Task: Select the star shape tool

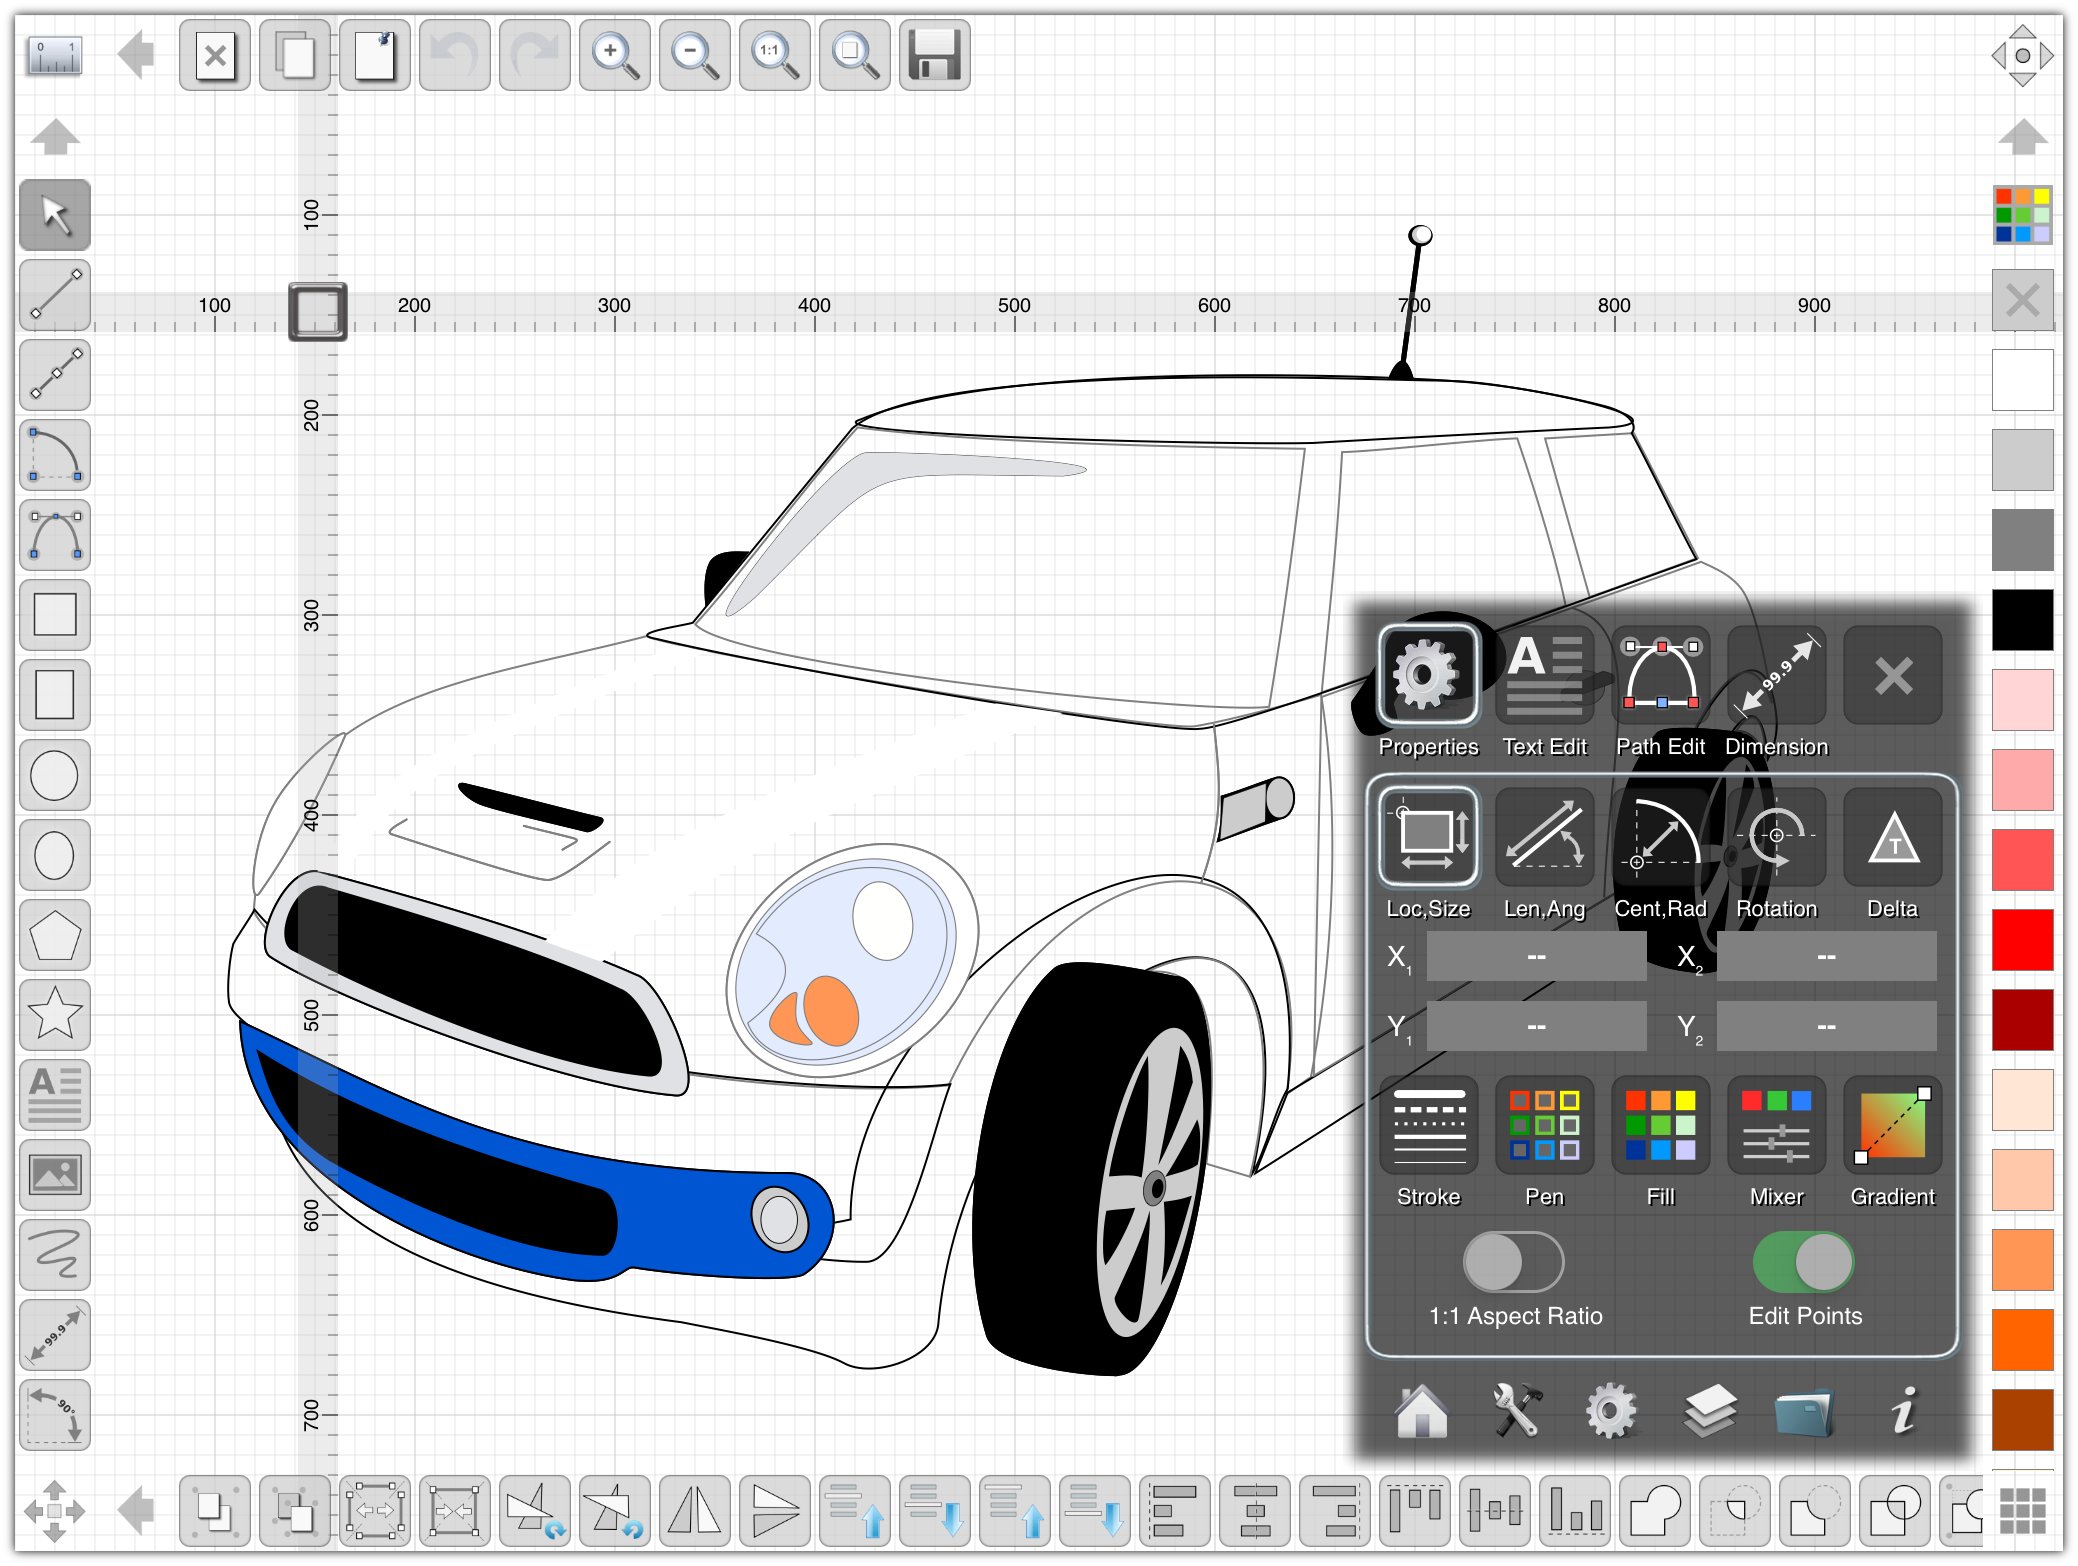Action: point(54,1014)
